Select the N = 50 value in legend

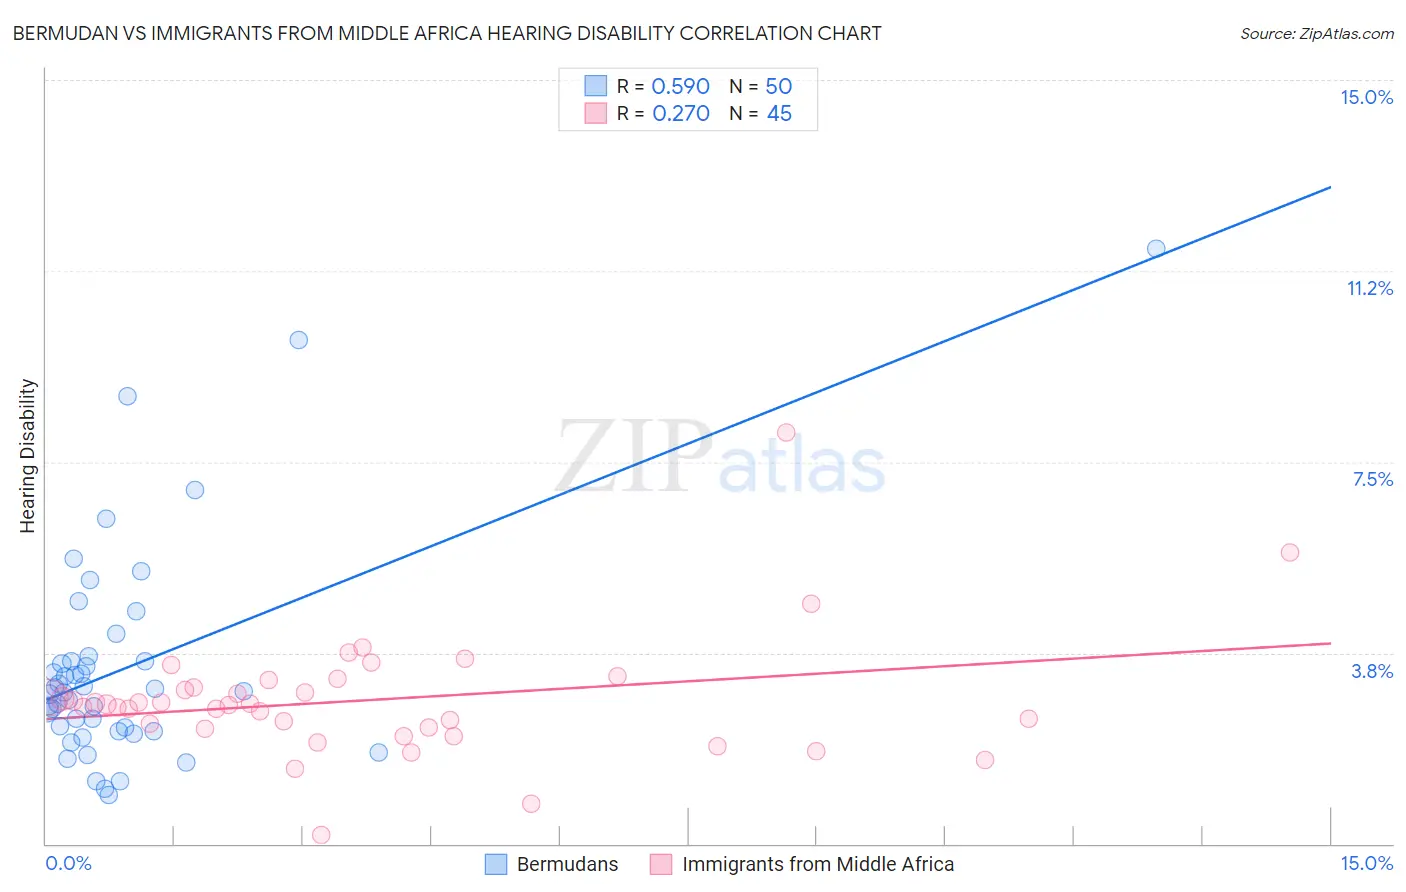761,86
